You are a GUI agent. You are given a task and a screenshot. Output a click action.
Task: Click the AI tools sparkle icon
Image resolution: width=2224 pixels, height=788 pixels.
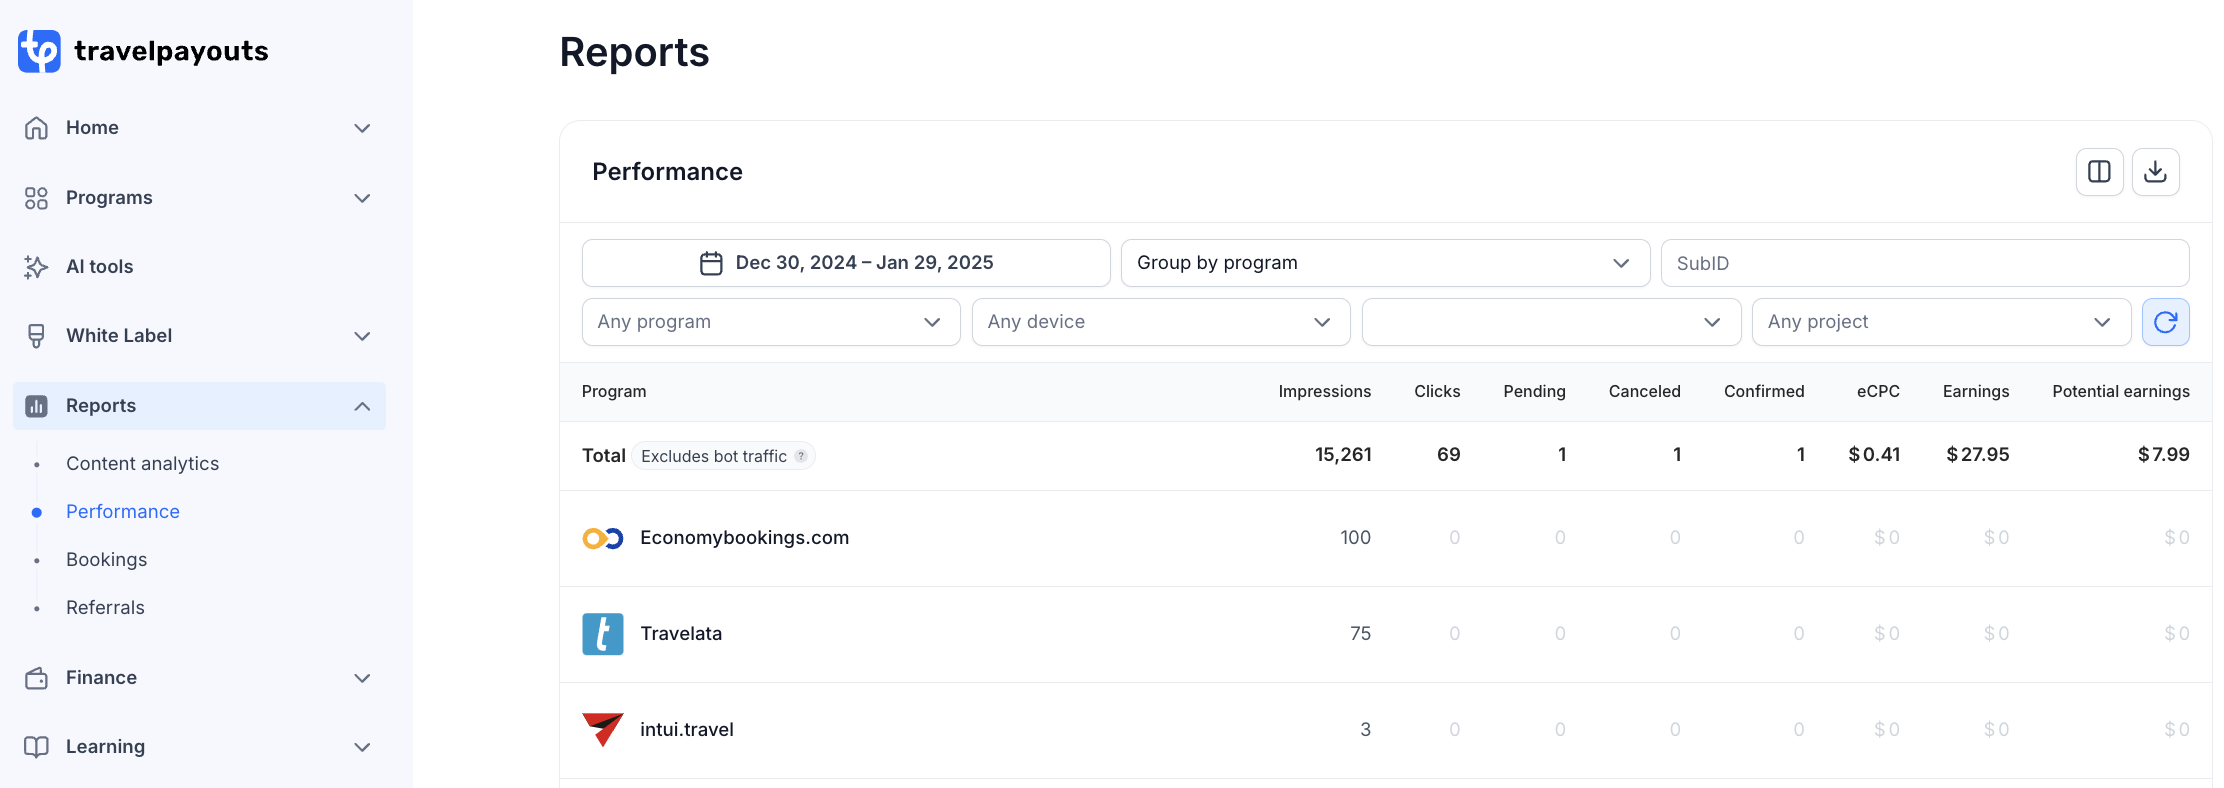coord(36,267)
